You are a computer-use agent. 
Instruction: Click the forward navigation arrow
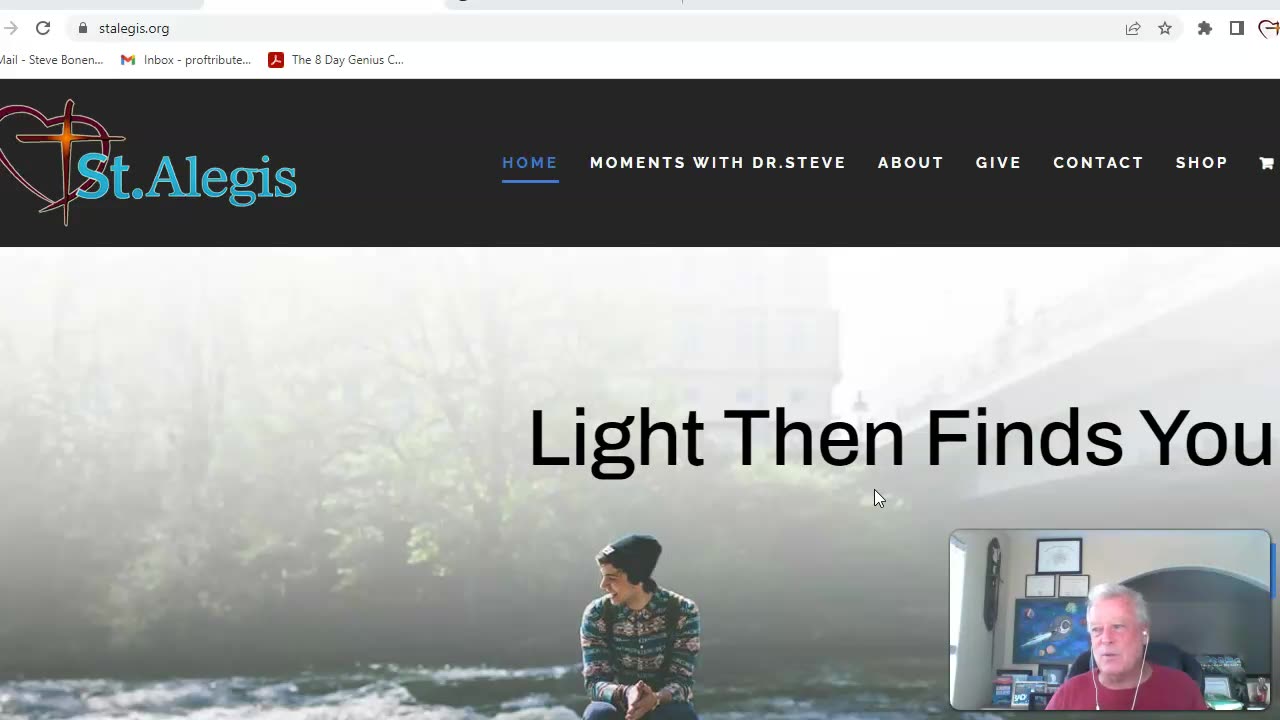tap(10, 28)
